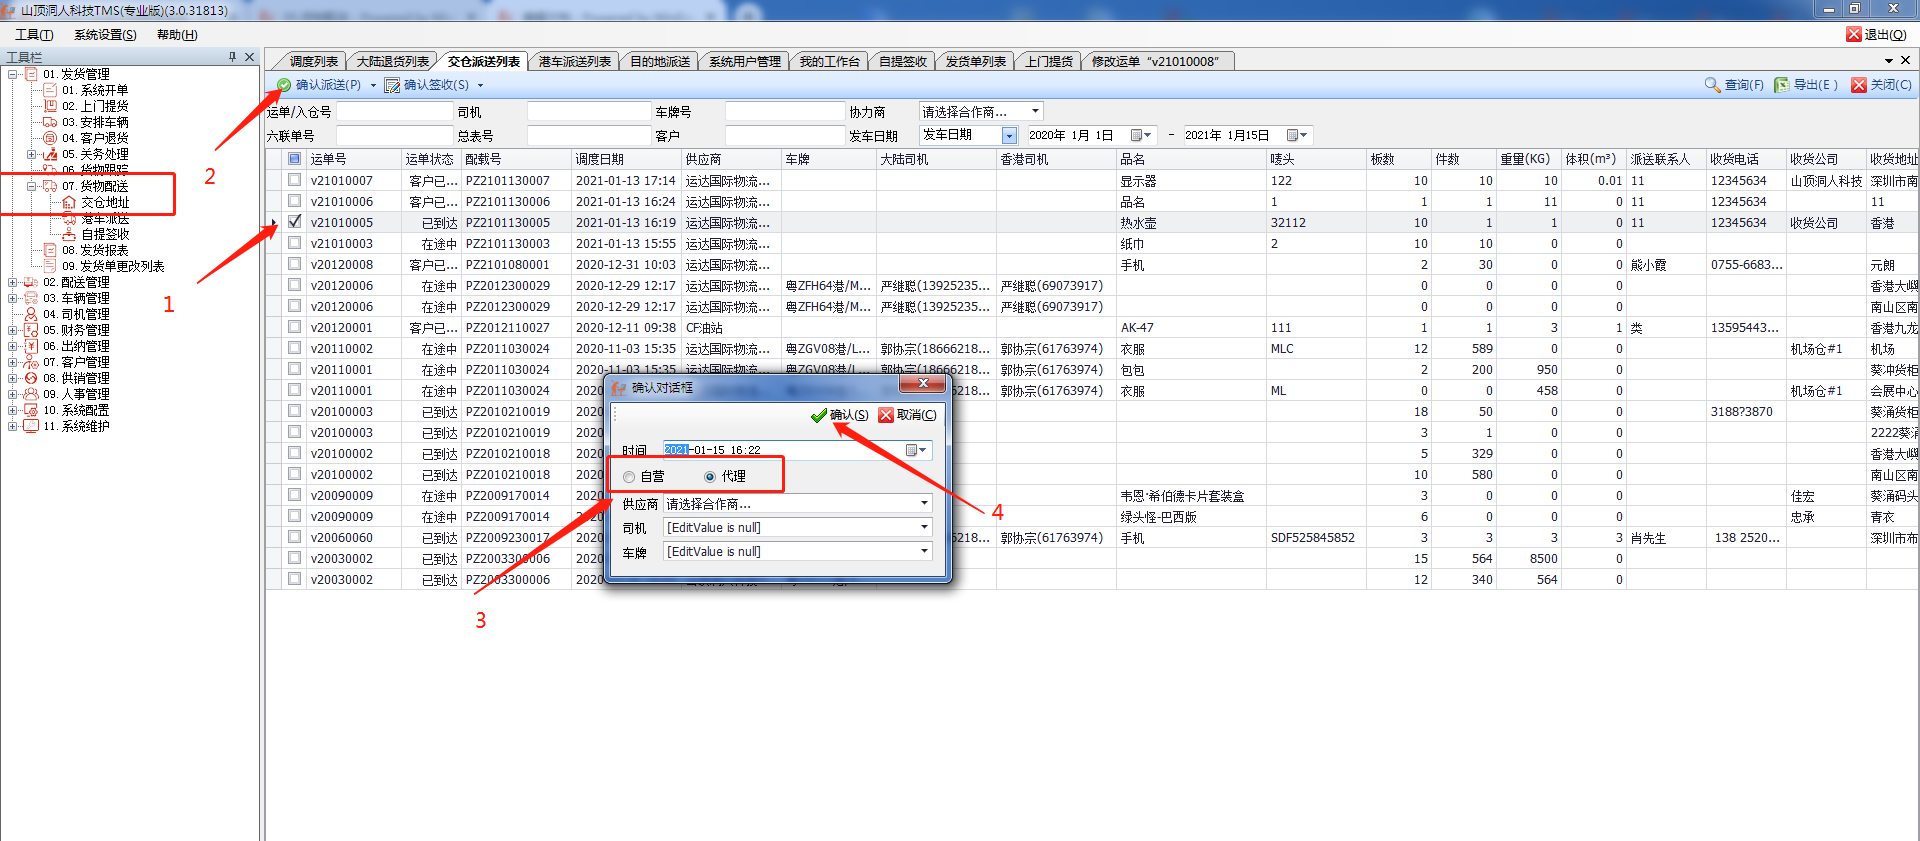
Task: Click the 确认派送(P) green check icon
Action: point(284,85)
